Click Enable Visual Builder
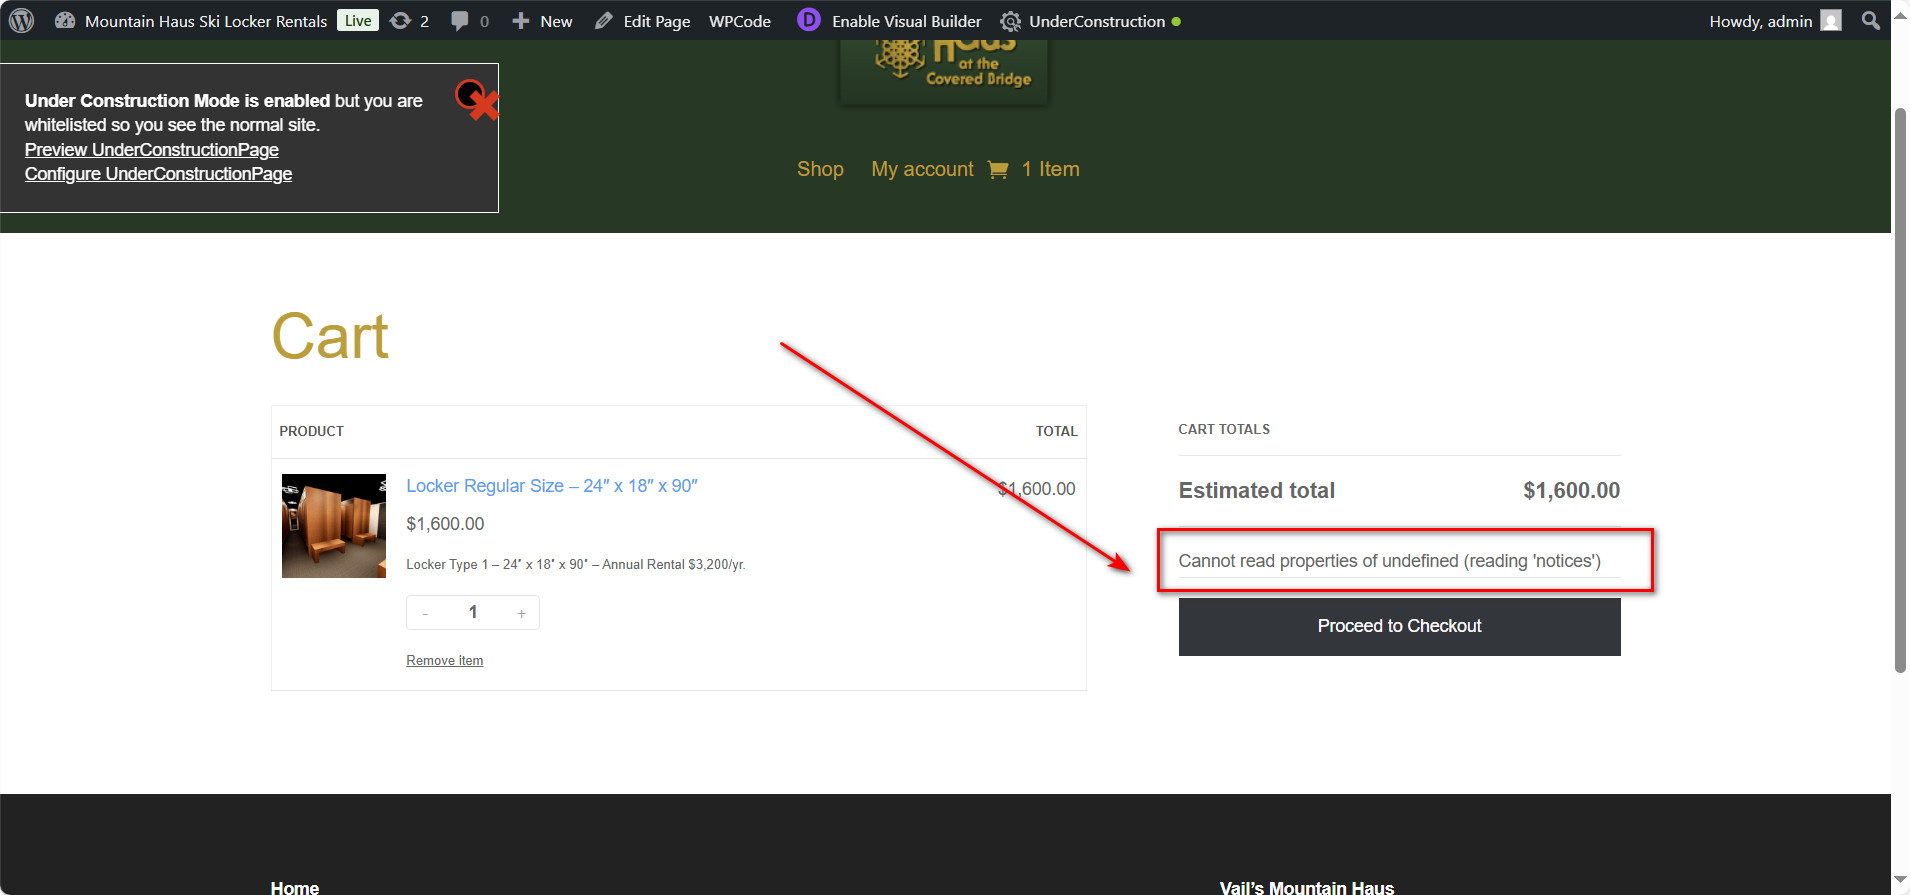This screenshot has height=895, width=1910. [x=906, y=21]
